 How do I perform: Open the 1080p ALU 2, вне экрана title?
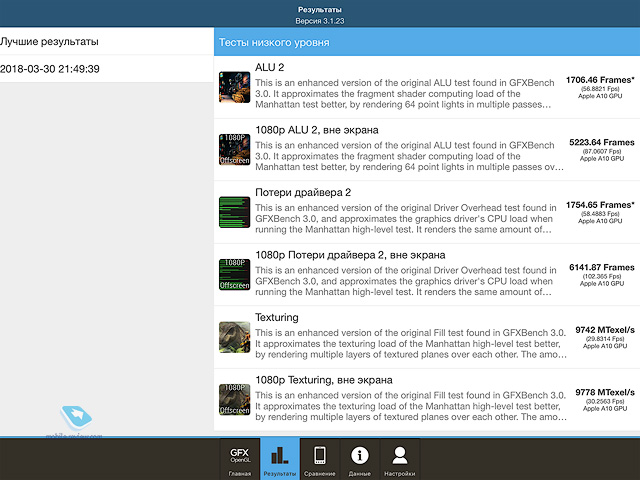pos(317,130)
